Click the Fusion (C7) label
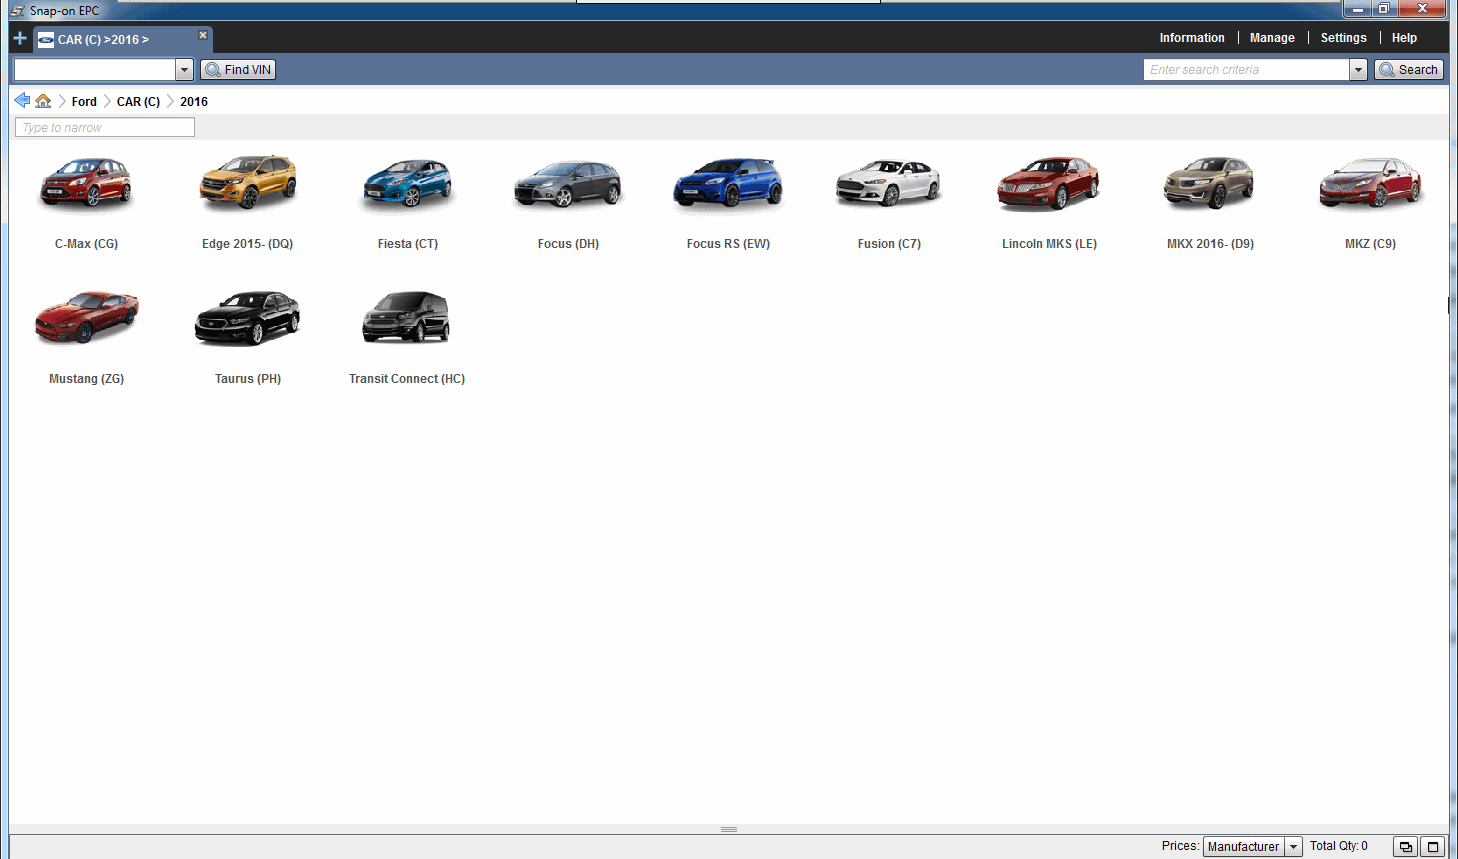The height and width of the screenshot is (859, 1458). [x=889, y=244]
